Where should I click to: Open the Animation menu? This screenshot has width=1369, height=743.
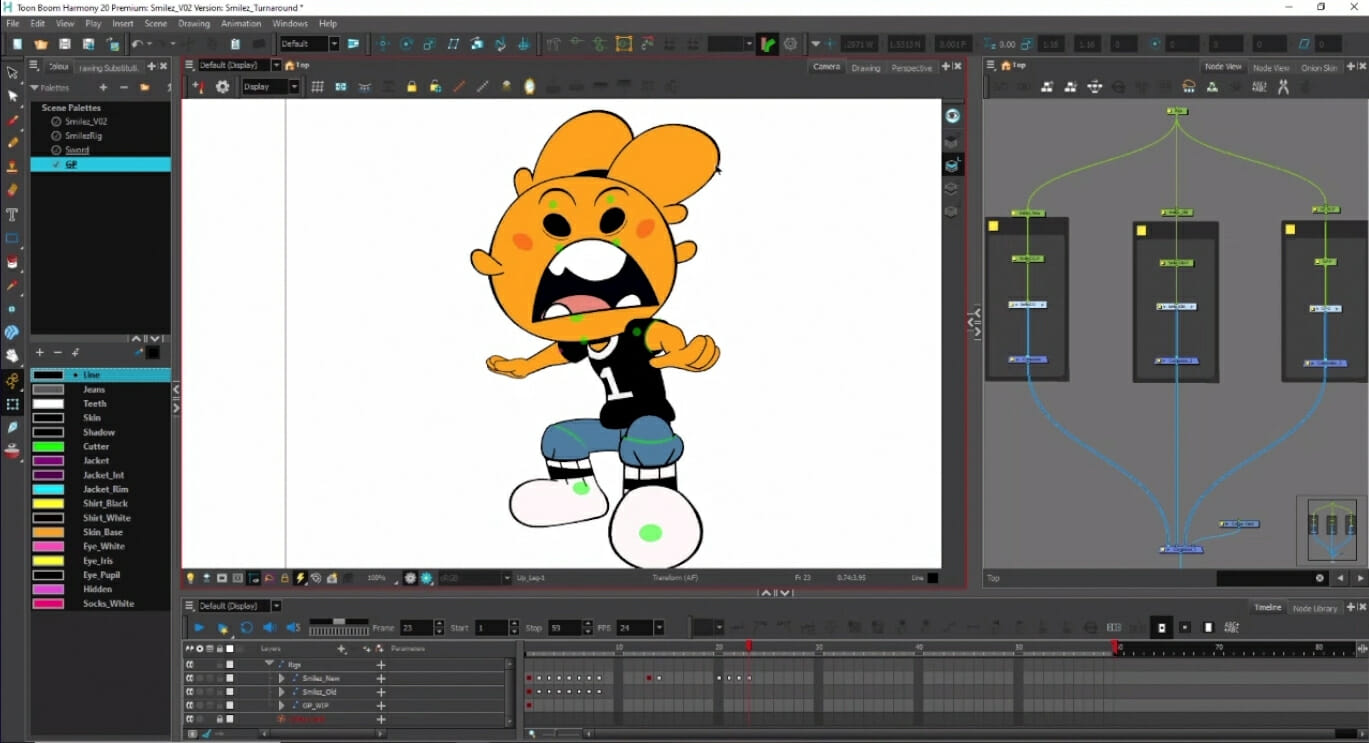(240, 23)
